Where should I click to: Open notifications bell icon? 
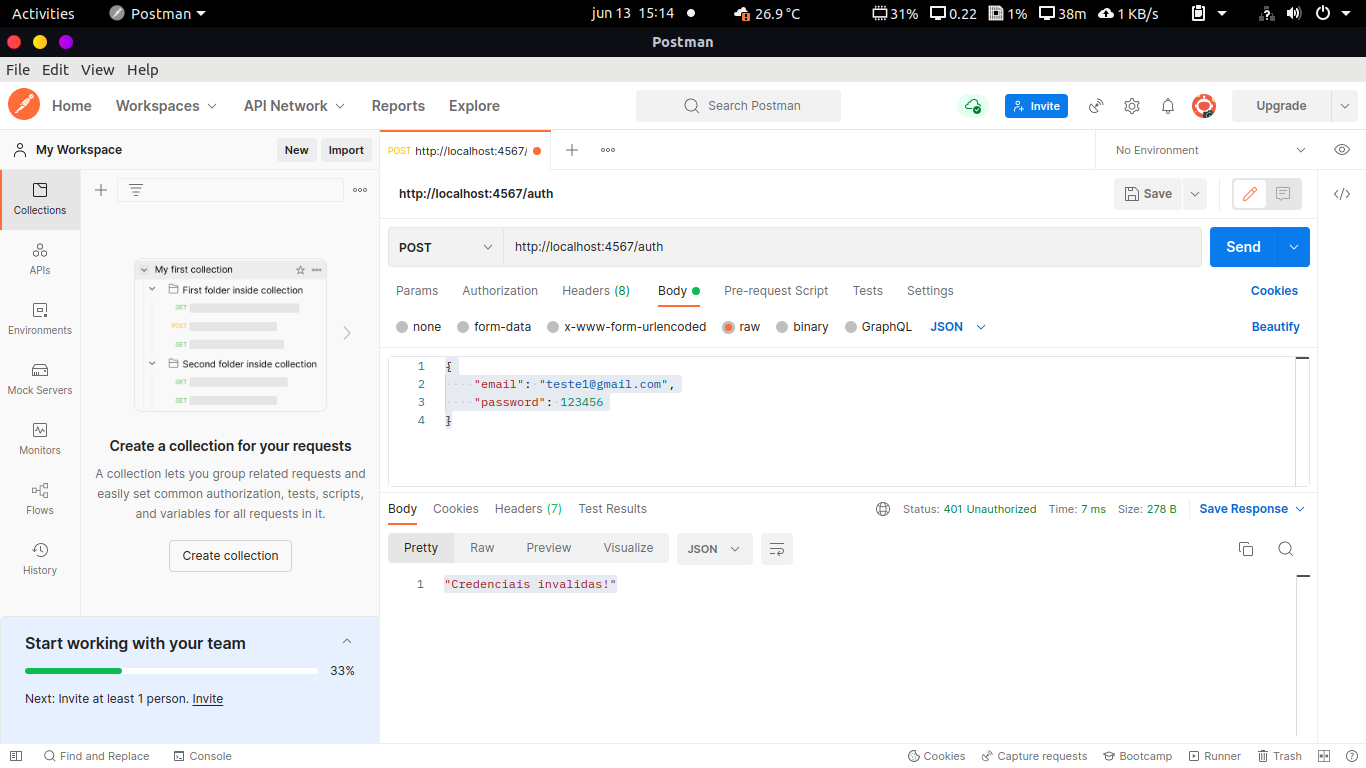(1167, 106)
